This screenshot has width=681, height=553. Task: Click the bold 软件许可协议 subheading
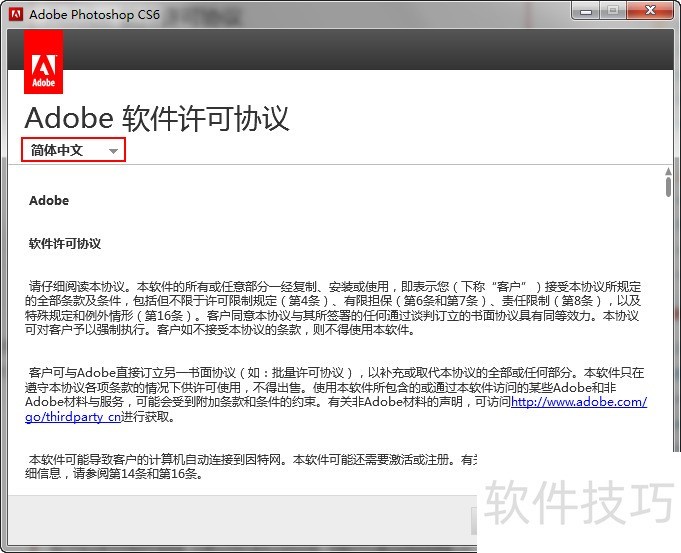point(65,244)
